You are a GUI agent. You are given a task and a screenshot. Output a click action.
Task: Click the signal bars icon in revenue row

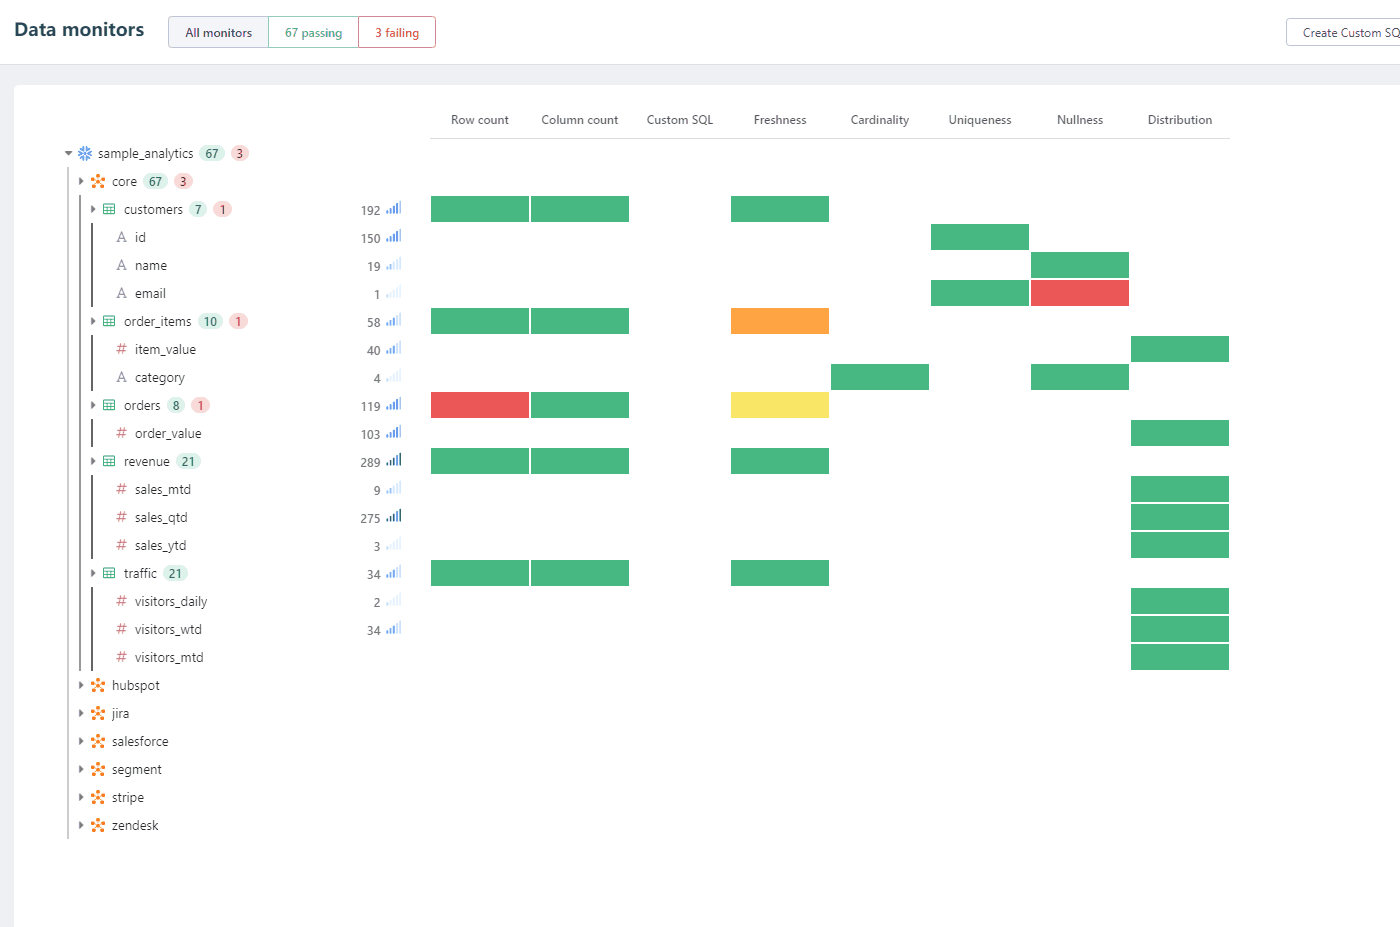point(394,461)
